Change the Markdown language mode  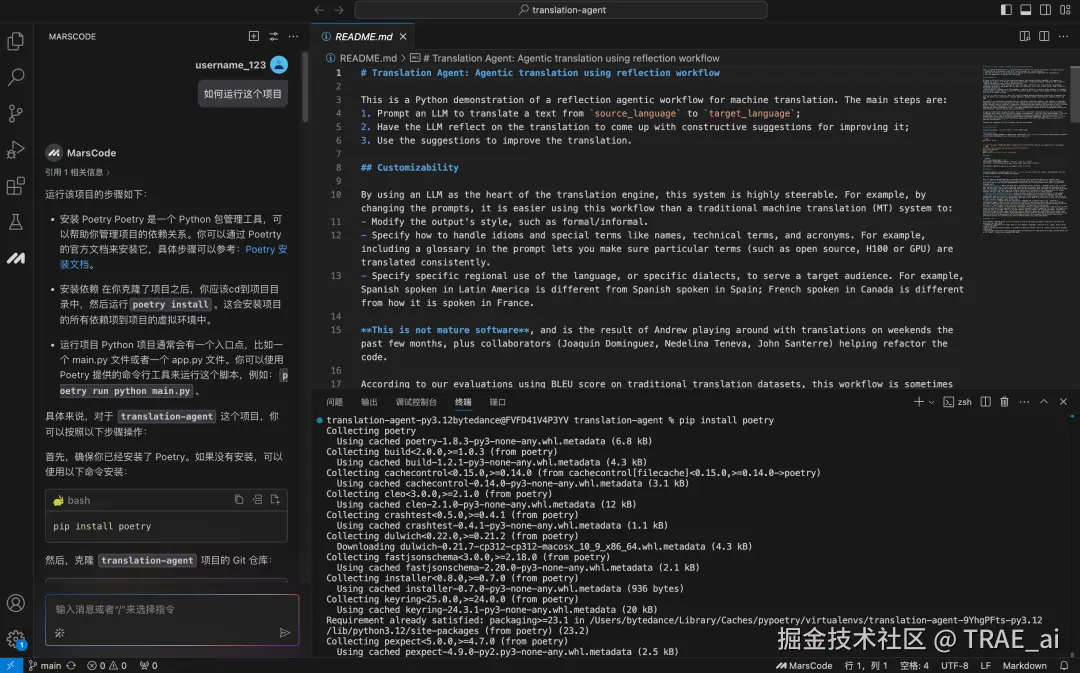tap(1024, 665)
